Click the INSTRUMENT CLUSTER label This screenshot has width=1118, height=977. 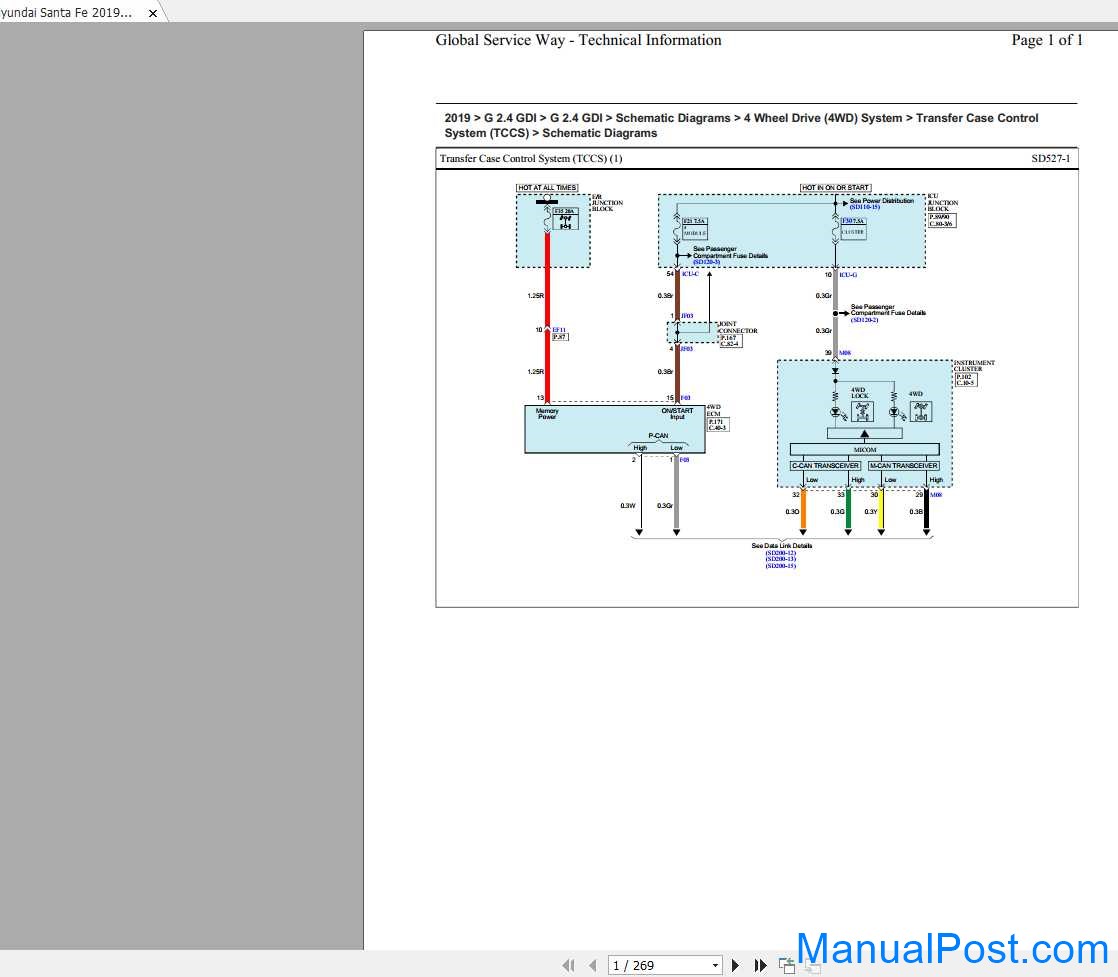(x=974, y=366)
